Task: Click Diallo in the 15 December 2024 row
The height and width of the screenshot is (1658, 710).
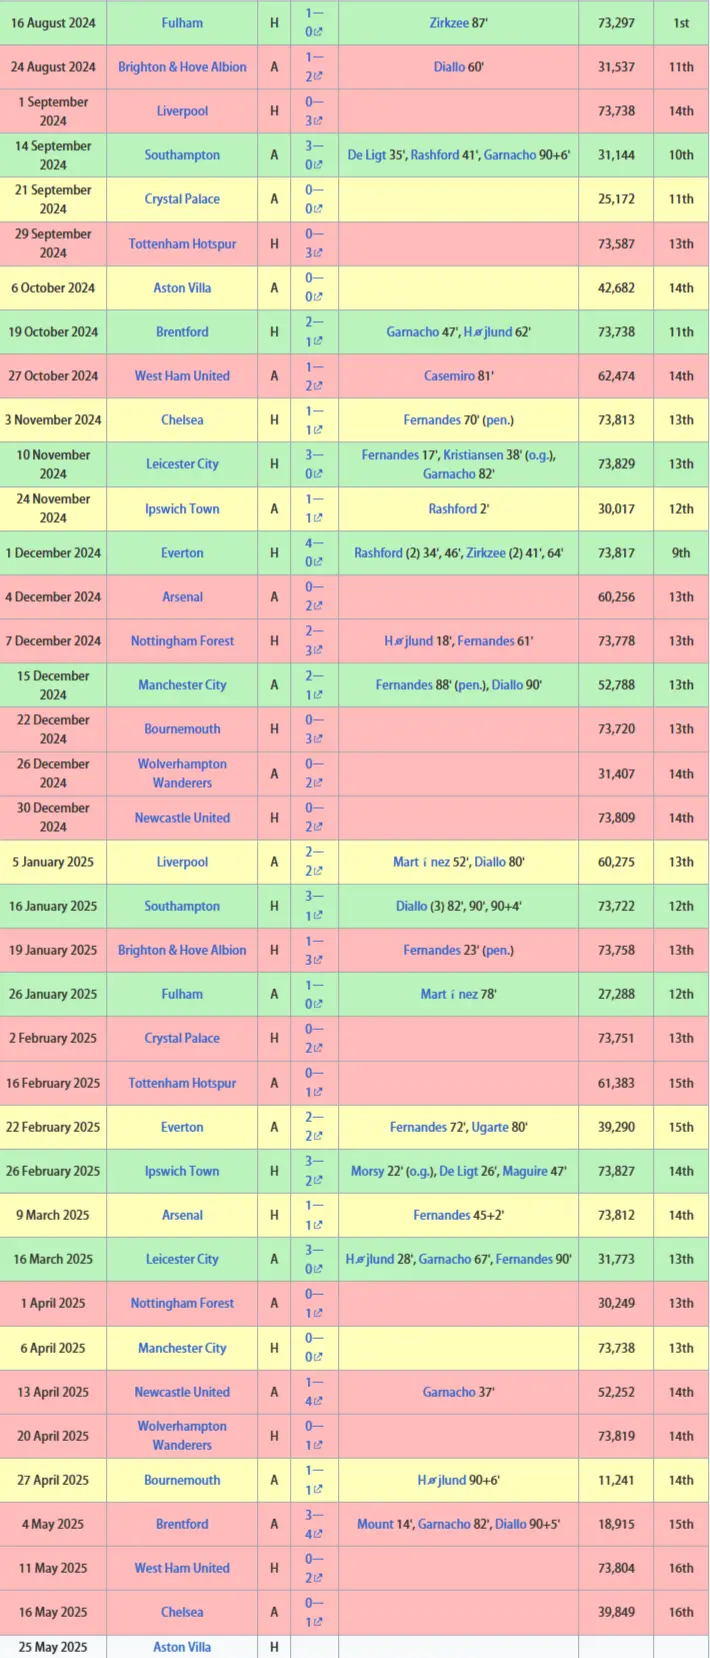Action: point(507,685)
